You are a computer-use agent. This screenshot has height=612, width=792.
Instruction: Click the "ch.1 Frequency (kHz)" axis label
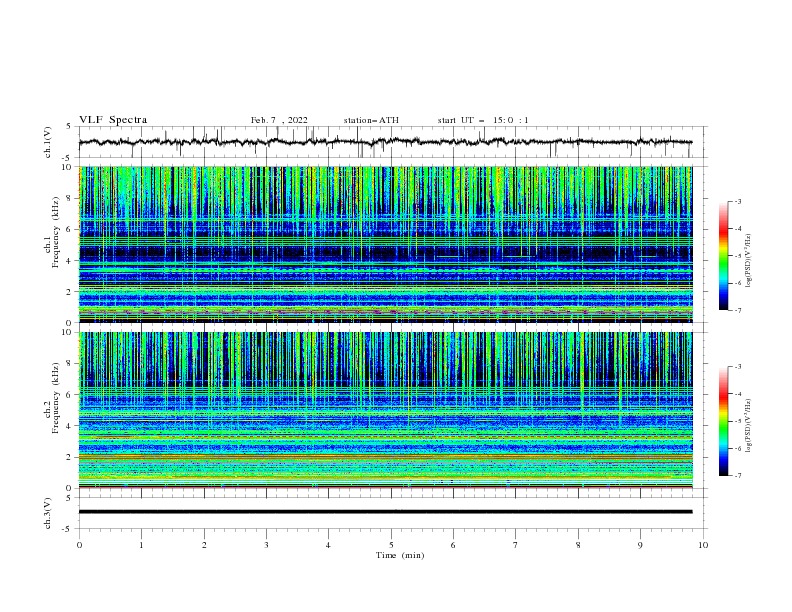pos(52,232)
